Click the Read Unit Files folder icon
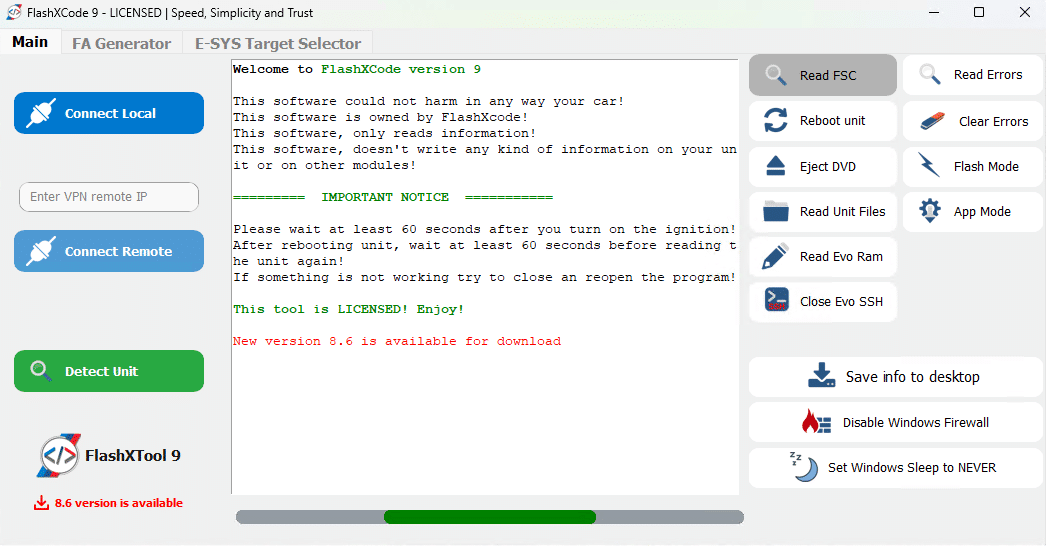The image size is (1046, 546). click(776, 211)
